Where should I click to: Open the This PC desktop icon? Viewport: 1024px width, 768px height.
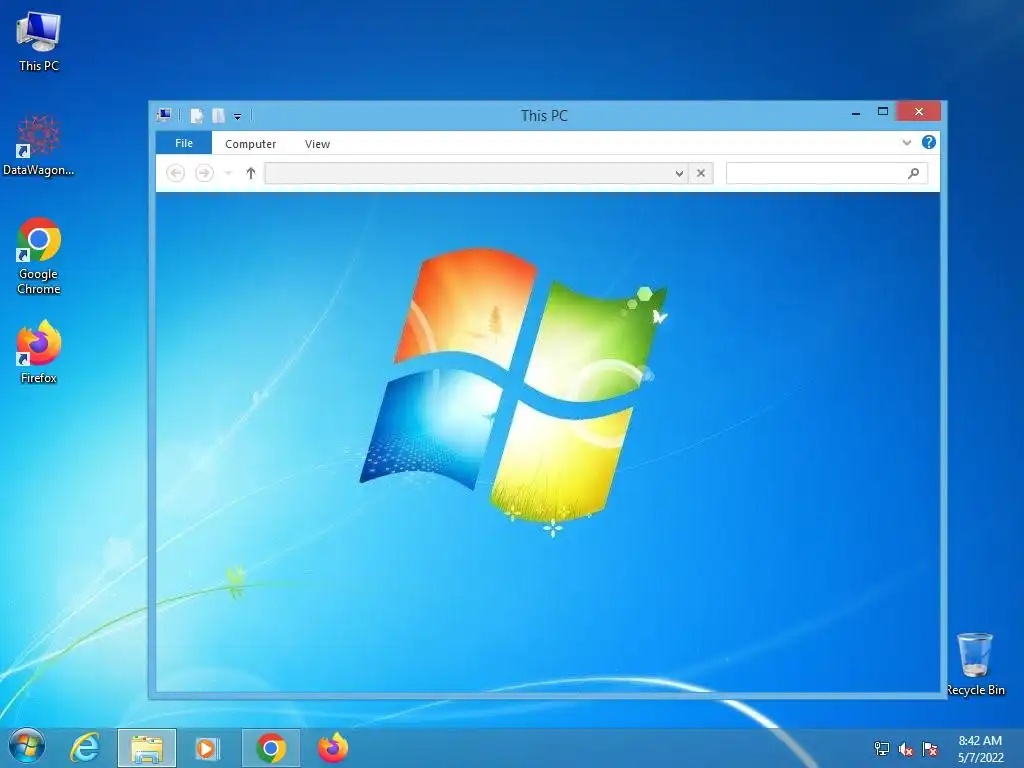coord(39,41)
